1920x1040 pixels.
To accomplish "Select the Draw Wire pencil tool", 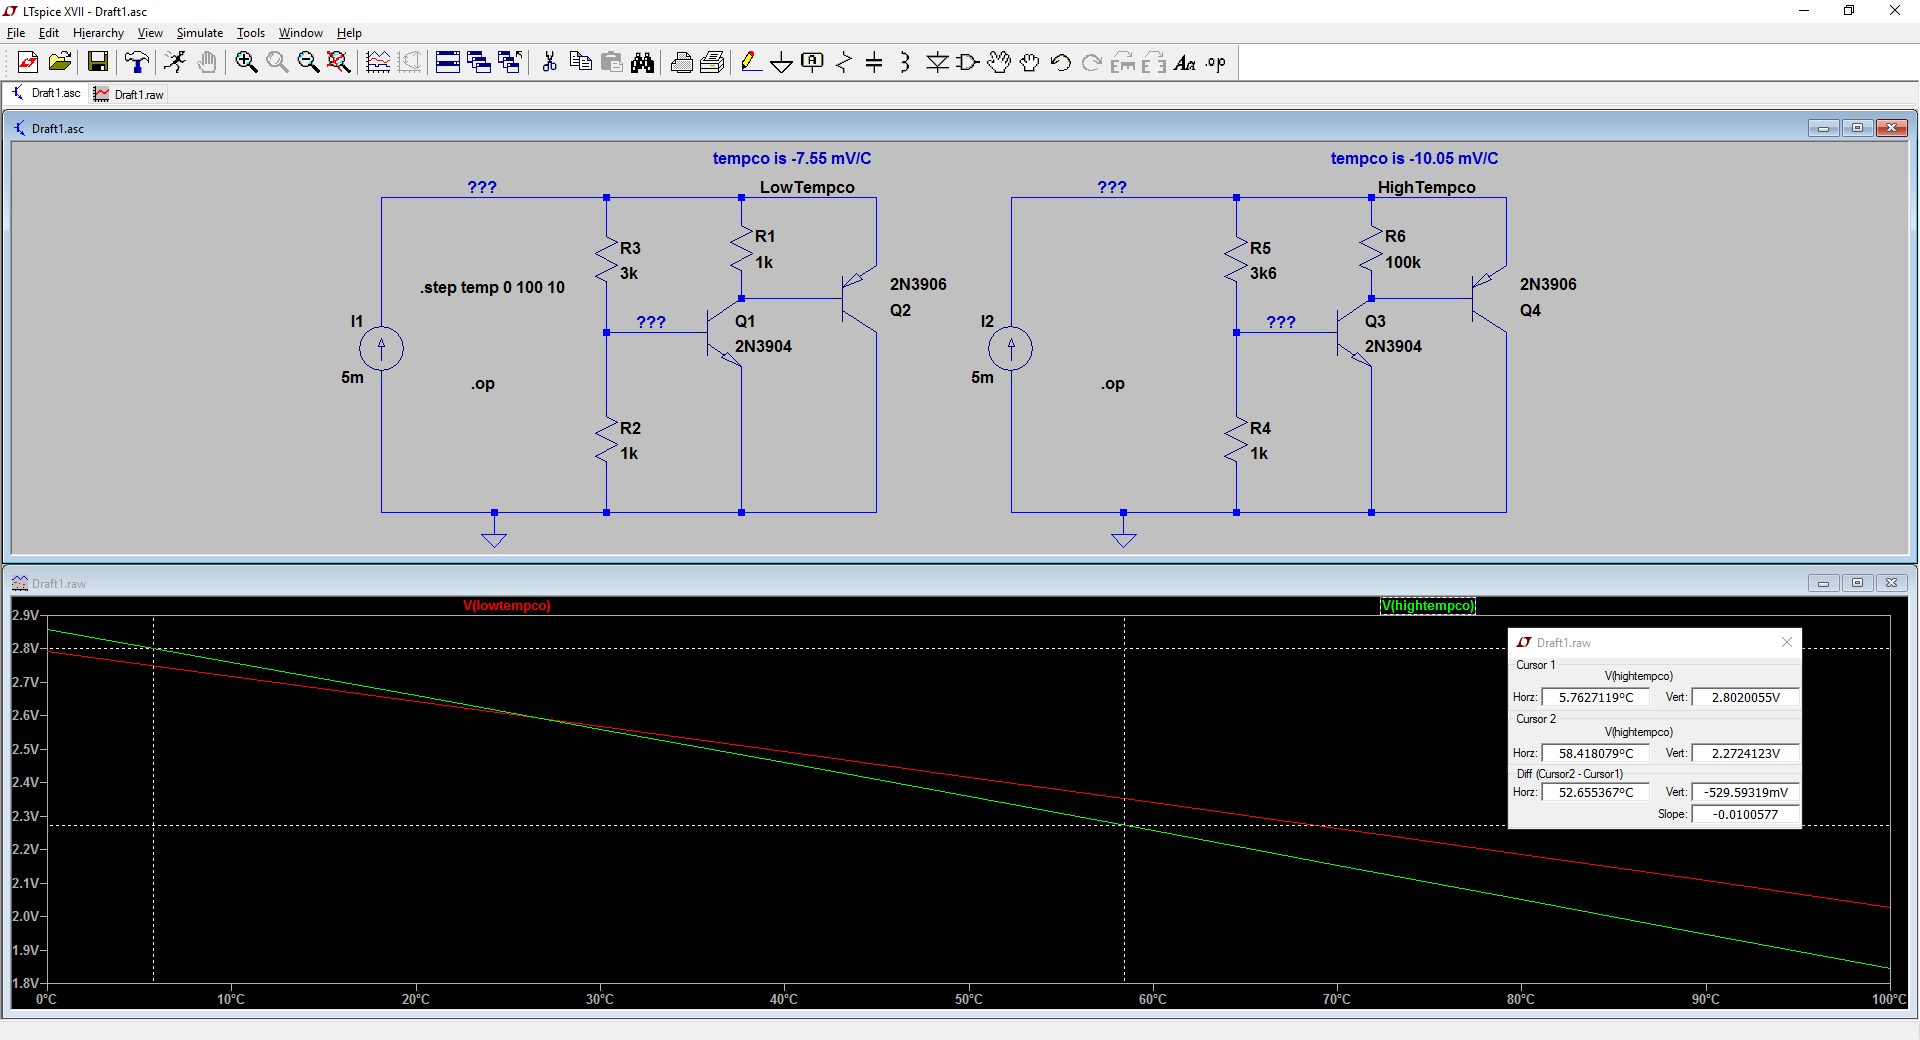I will coord(750,62).
